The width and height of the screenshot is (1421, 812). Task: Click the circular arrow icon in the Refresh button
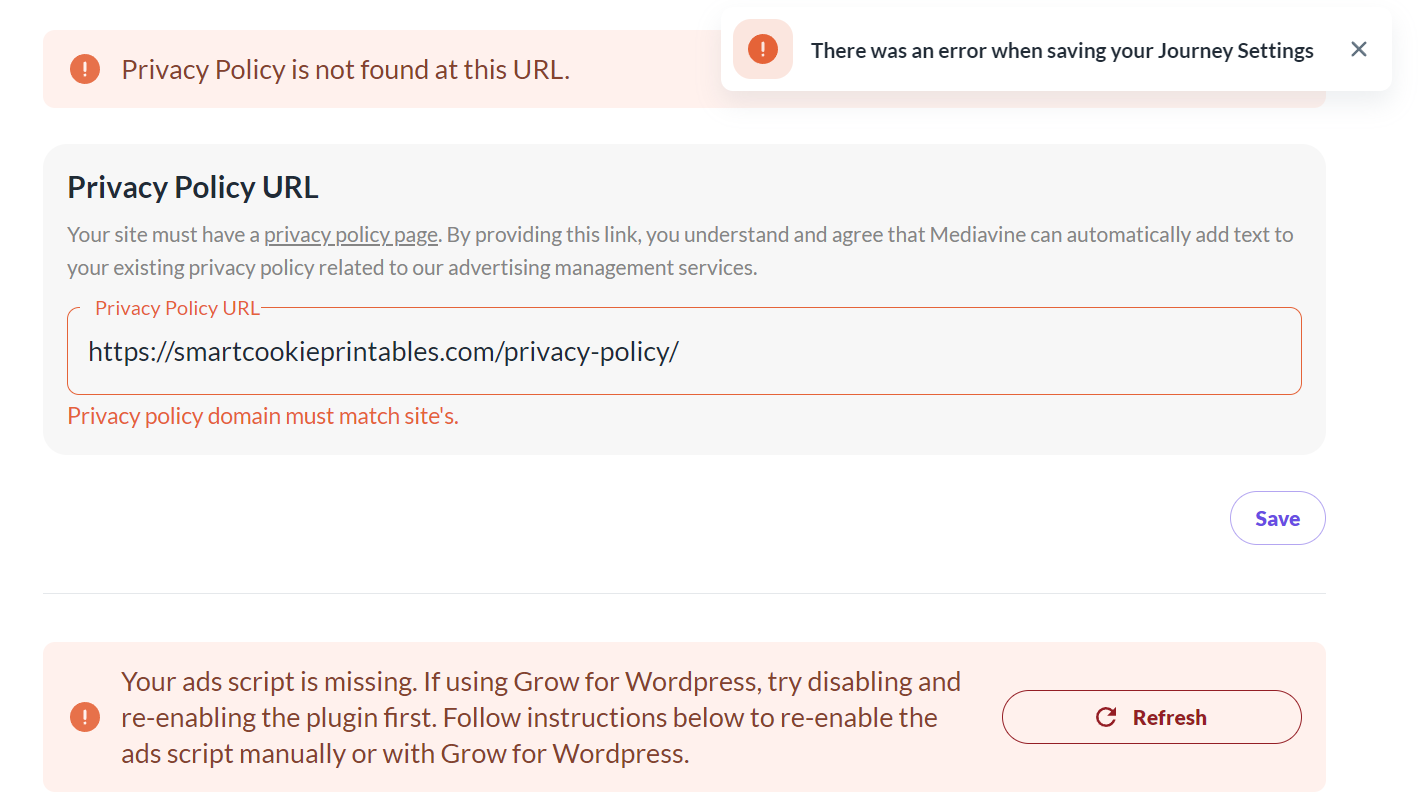[x=1106, y=717]
